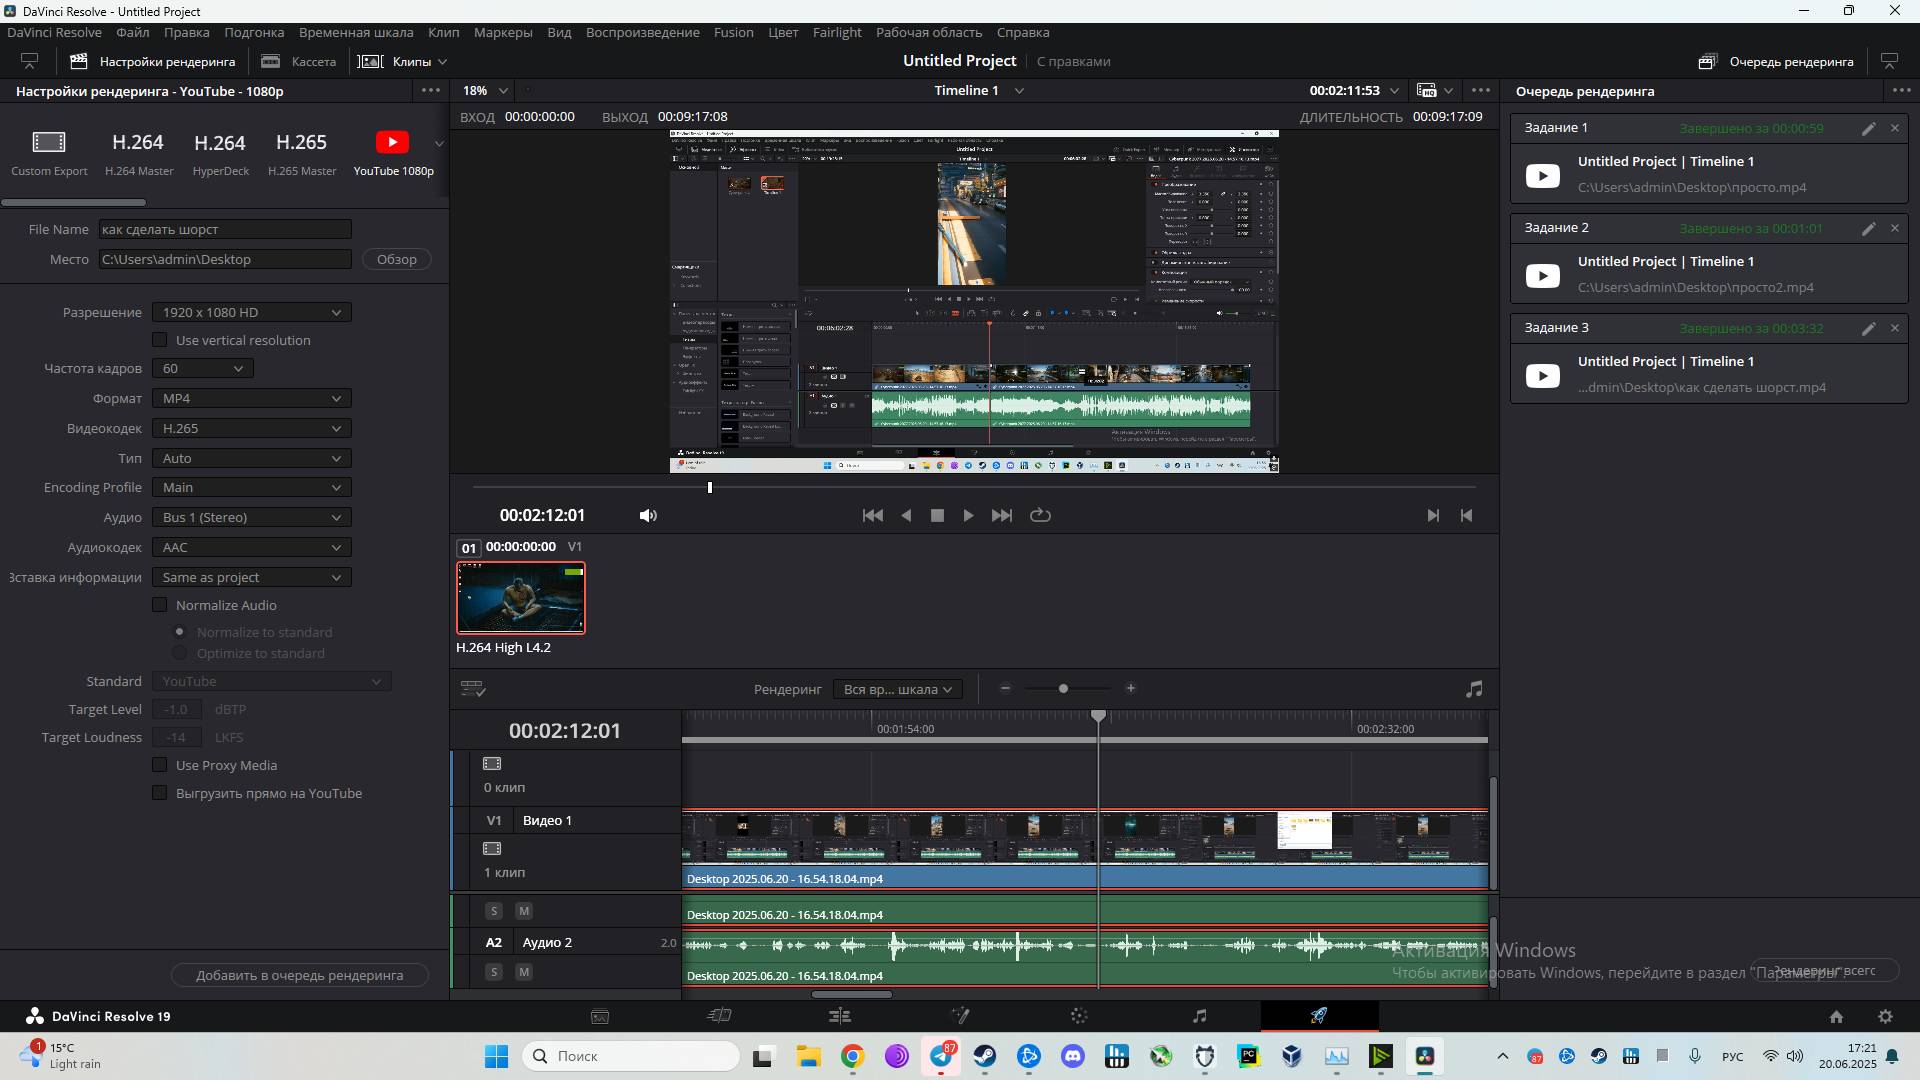Edit Задание 3 with pencil icon
The image size is (1920, 1080).
(x=1868, y=328)
